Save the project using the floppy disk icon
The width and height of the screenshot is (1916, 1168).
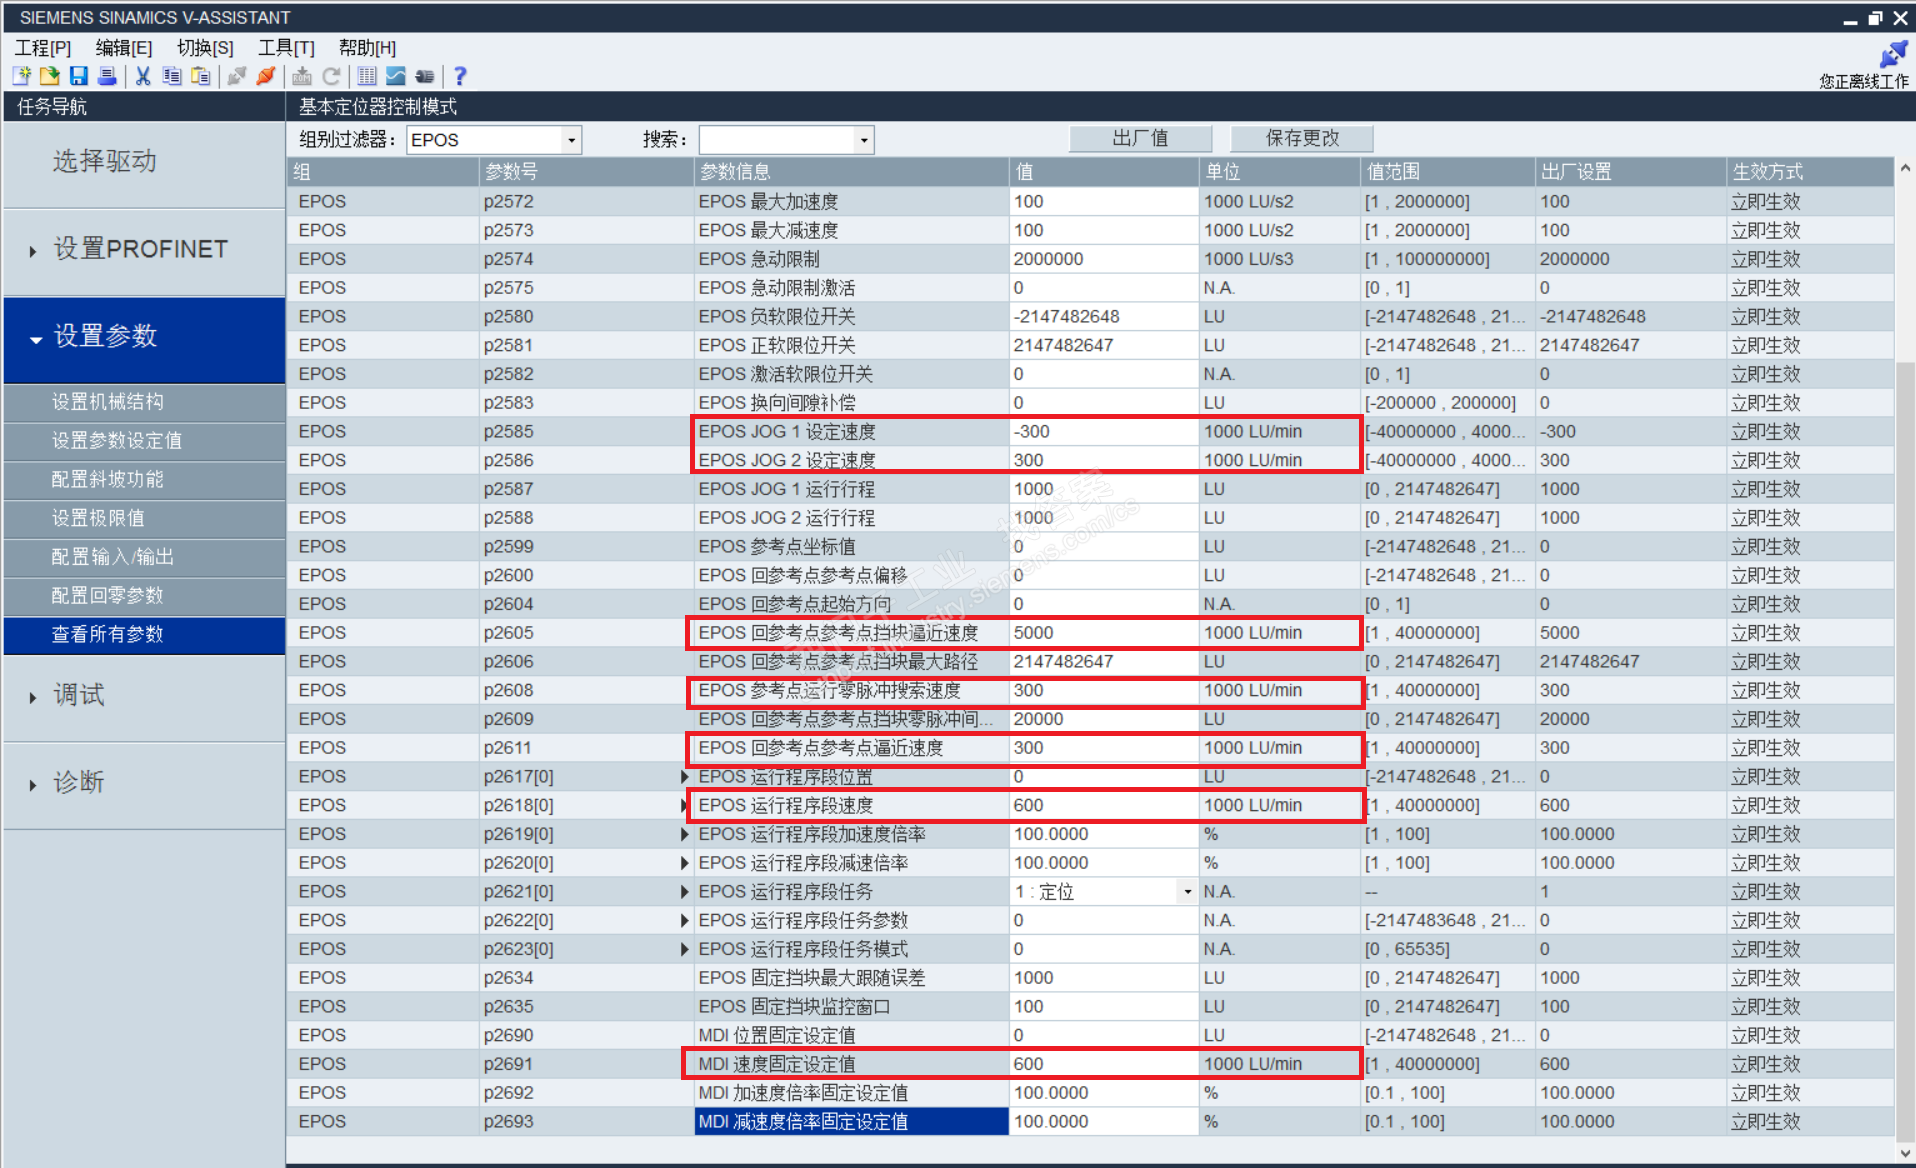[79, 76]
